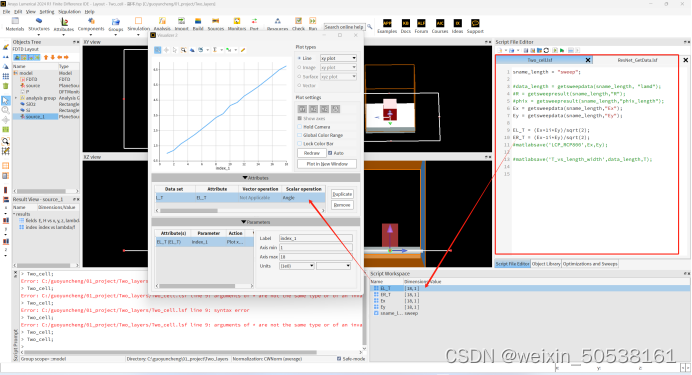Open the Docs KB icon
The height and width of the screenshot is (375, 692).
(x=406, y=23)
